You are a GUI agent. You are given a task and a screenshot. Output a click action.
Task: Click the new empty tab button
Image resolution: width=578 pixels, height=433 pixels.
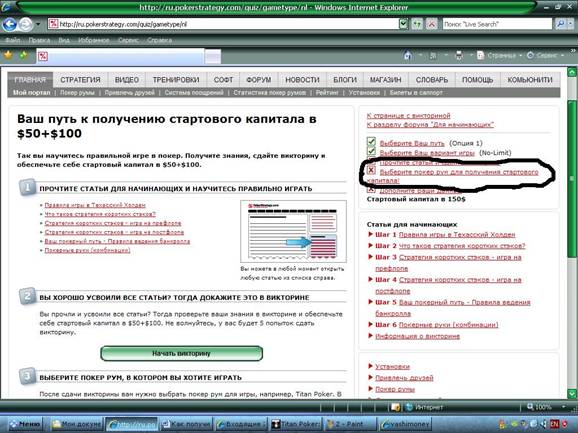213,56
